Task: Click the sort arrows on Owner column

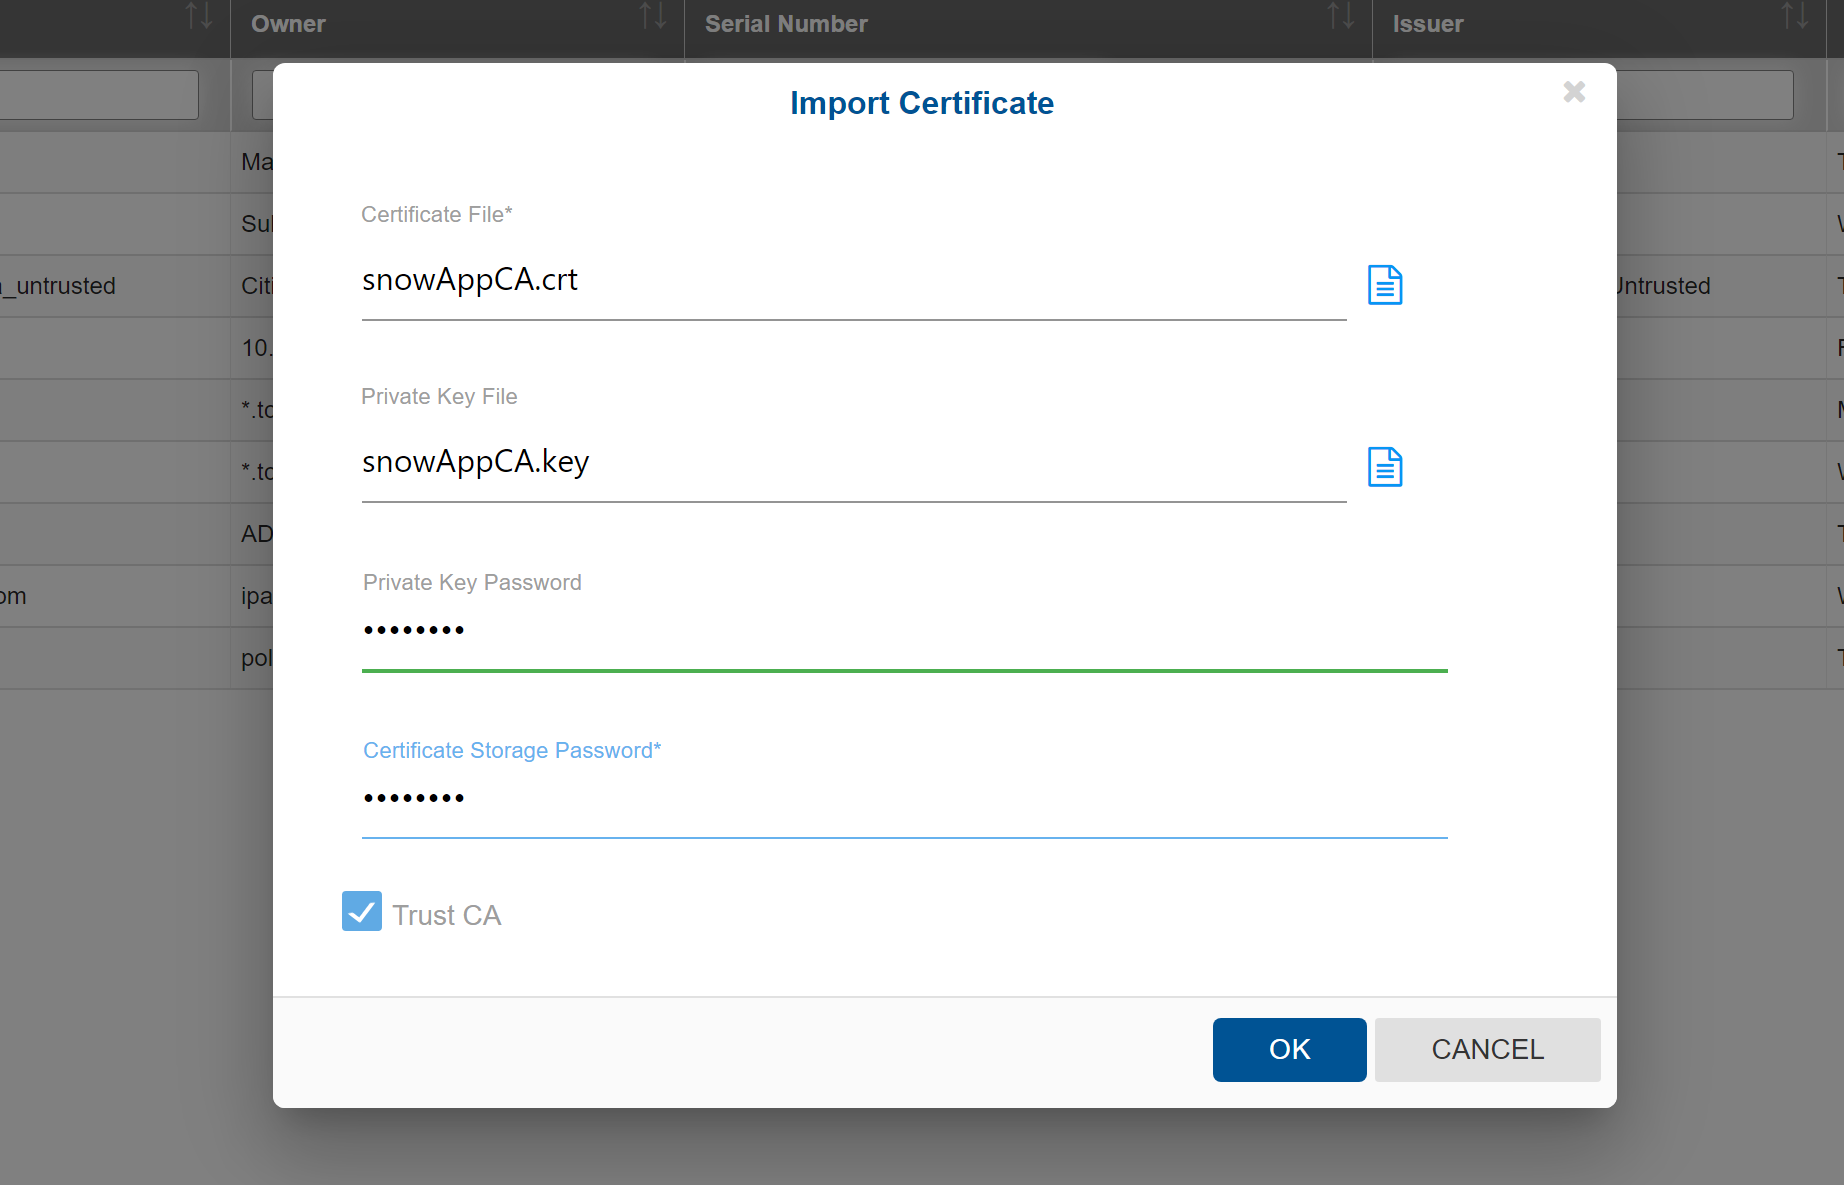Action: coord(653,16)
